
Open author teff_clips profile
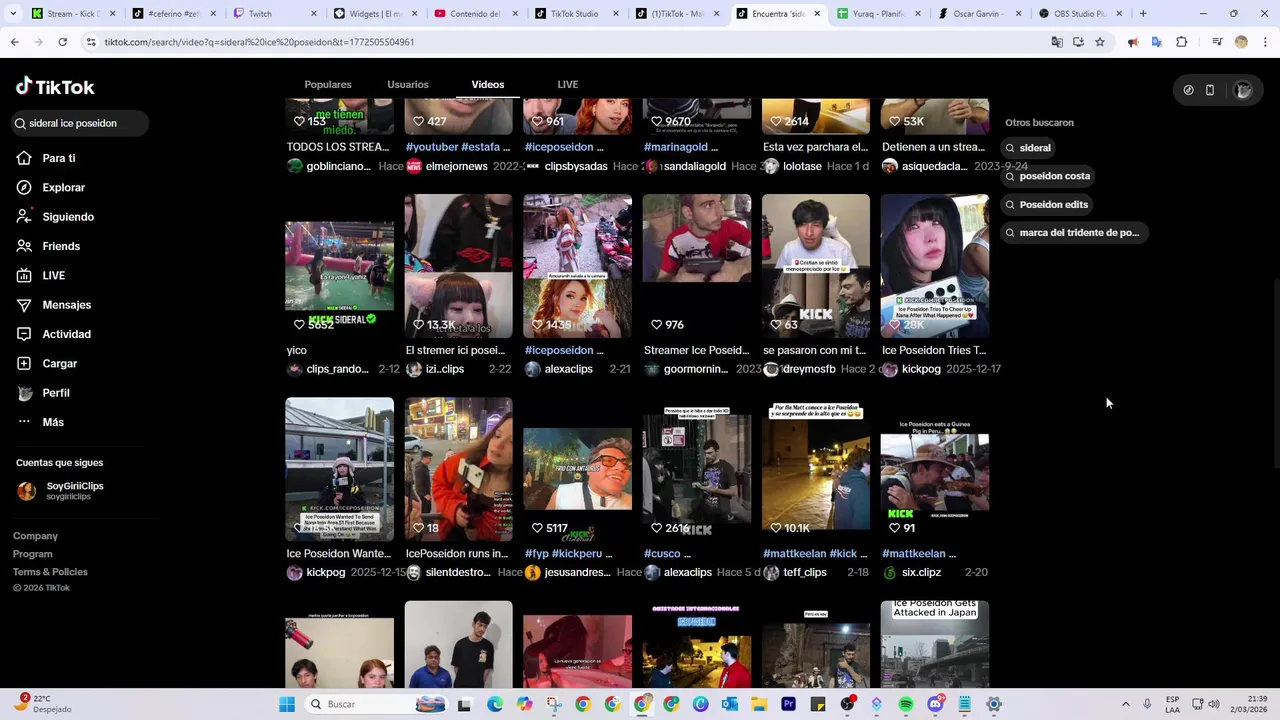click(x=805, y=573)
